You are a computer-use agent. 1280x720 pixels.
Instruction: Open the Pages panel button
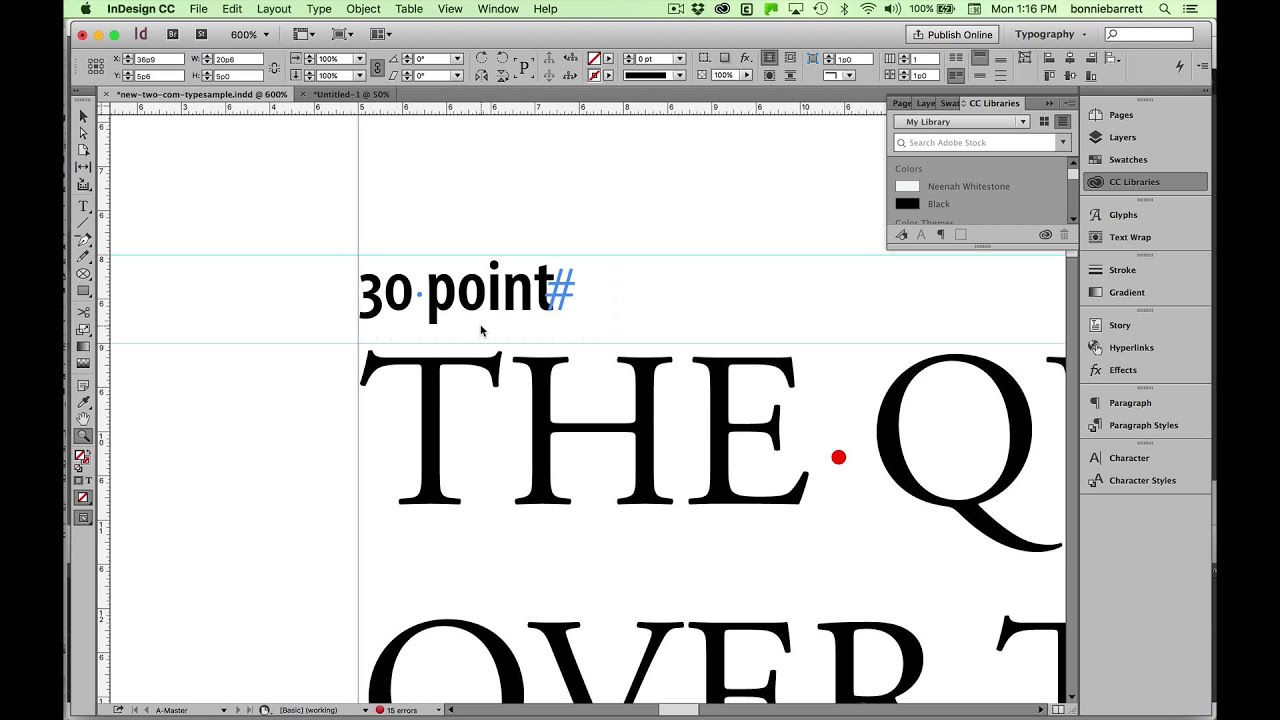[x=1120, y=115]
